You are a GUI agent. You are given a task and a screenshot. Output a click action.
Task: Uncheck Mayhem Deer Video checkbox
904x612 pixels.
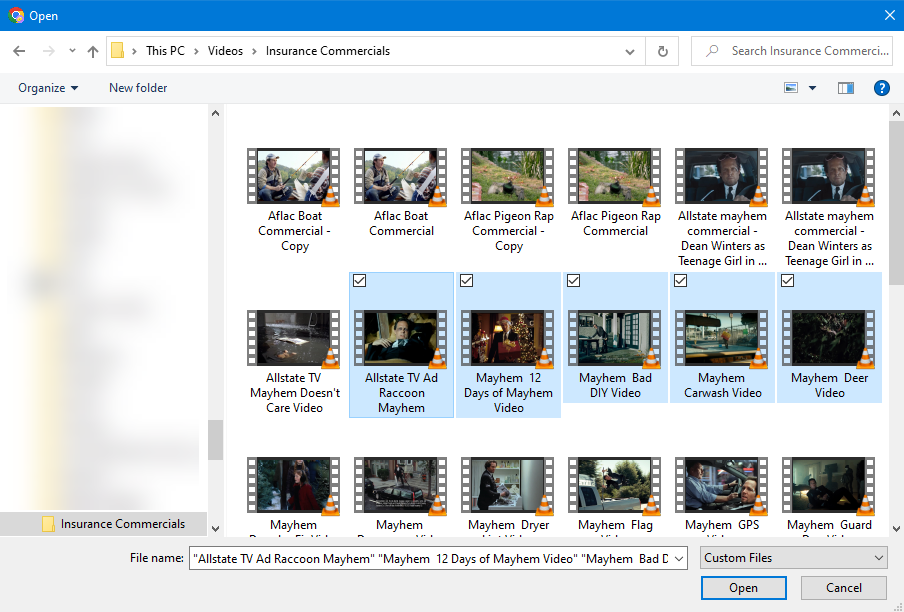(787, 281)
